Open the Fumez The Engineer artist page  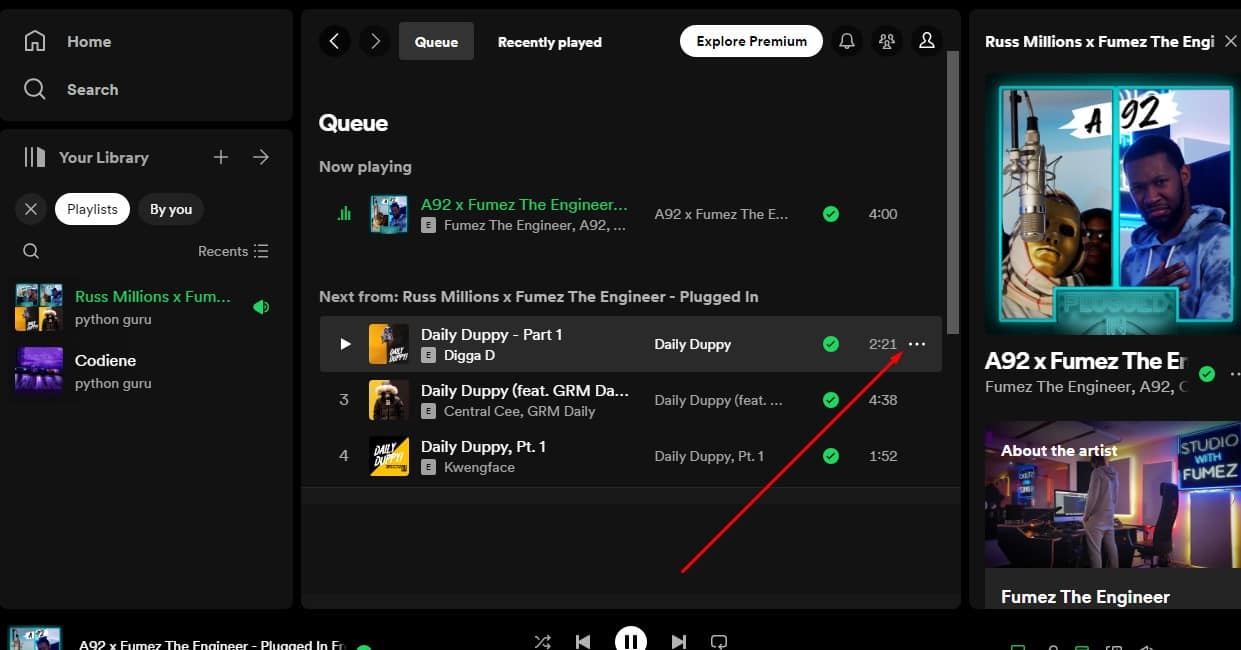point(1085,596)
